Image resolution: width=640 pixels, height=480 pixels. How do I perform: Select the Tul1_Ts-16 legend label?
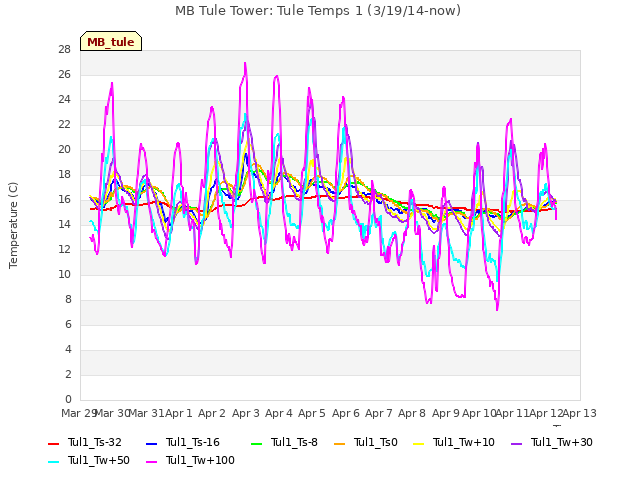pyautogui.click(x=193, y=442)
